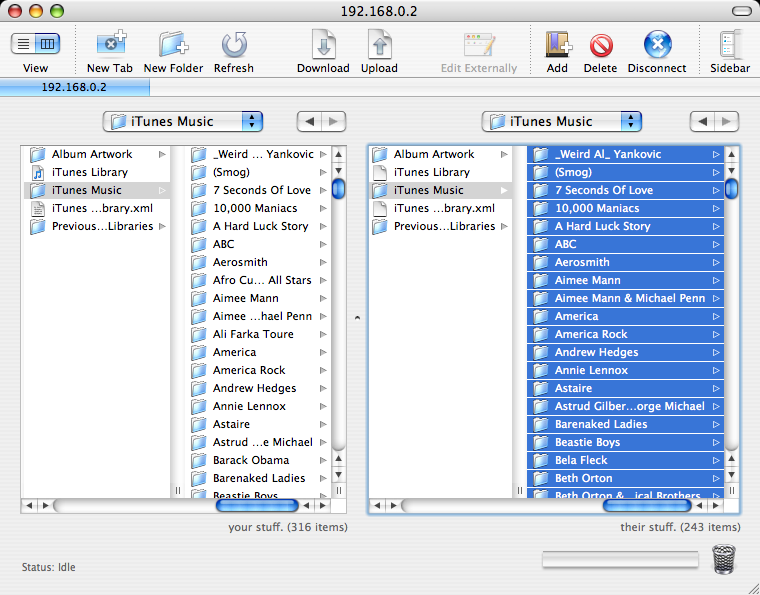Open right iTunes Music path dropdown
760x595 pixels.
(562, 121)
